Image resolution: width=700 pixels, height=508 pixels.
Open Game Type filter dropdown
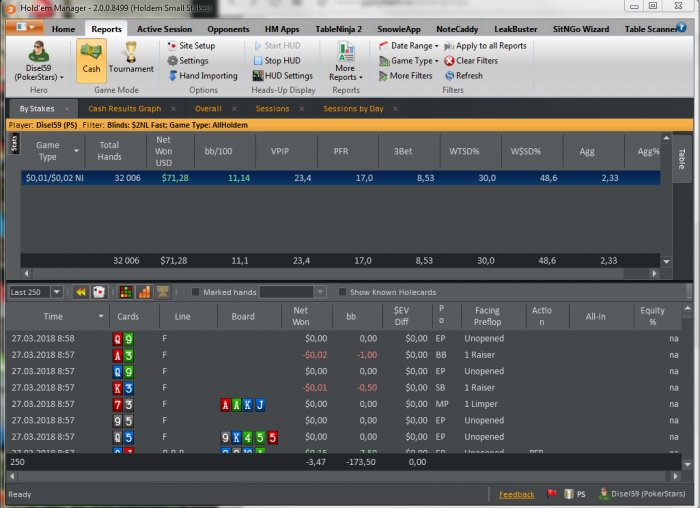(x=408, y=61)
